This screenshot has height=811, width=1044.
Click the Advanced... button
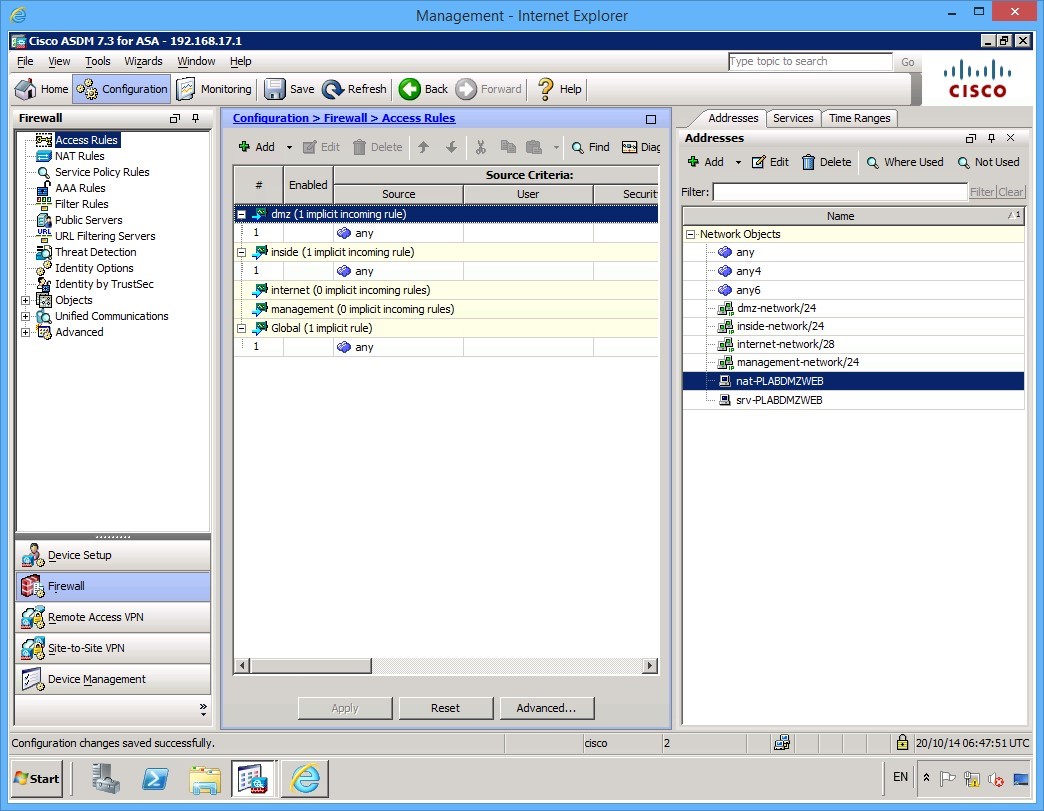pos(547,707)
